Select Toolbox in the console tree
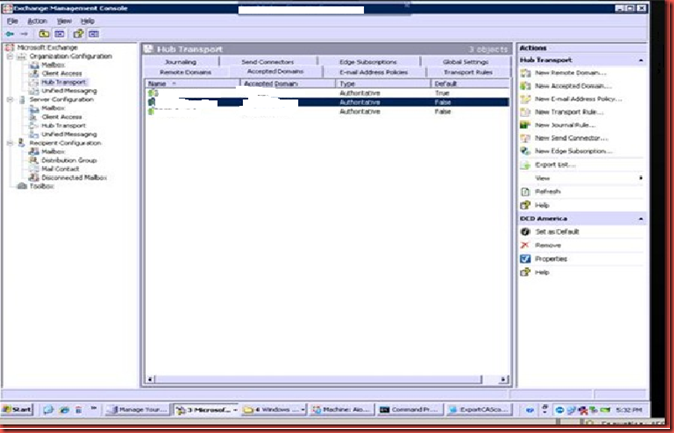Screen dimensions: 674x433 pos(41,186)
